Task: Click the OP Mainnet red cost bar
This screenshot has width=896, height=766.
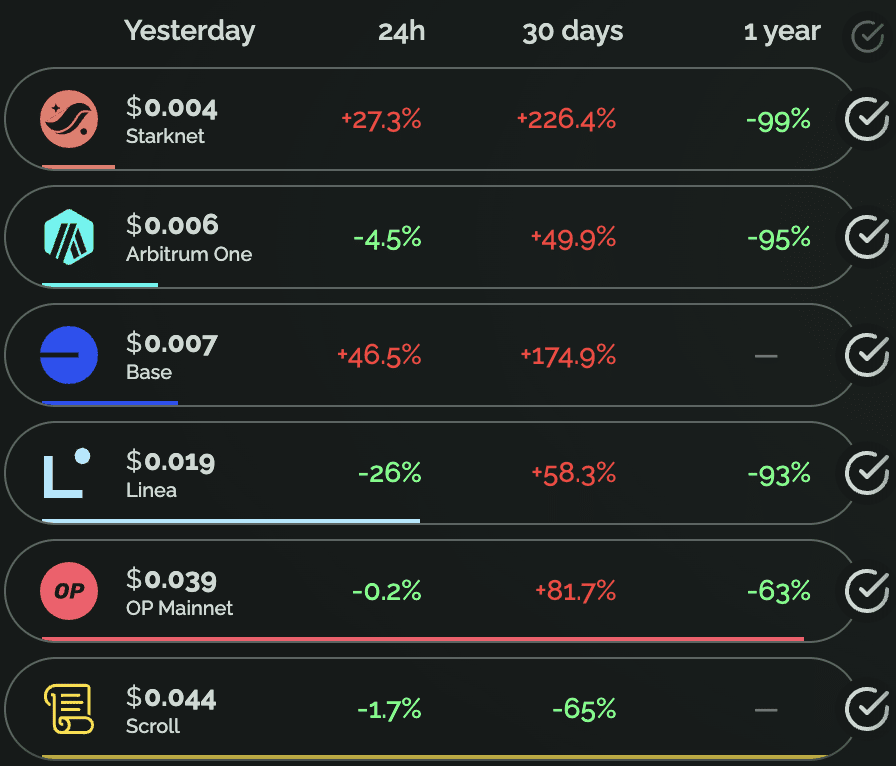Action: click(x=422, y=638)
